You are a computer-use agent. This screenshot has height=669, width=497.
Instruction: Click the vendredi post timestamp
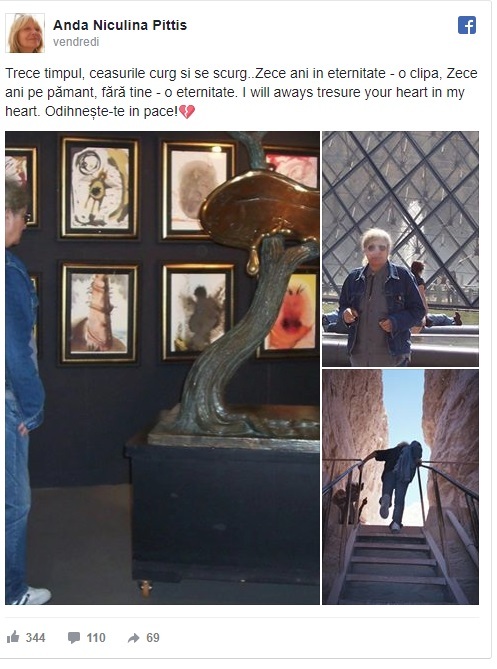point(76,42)
